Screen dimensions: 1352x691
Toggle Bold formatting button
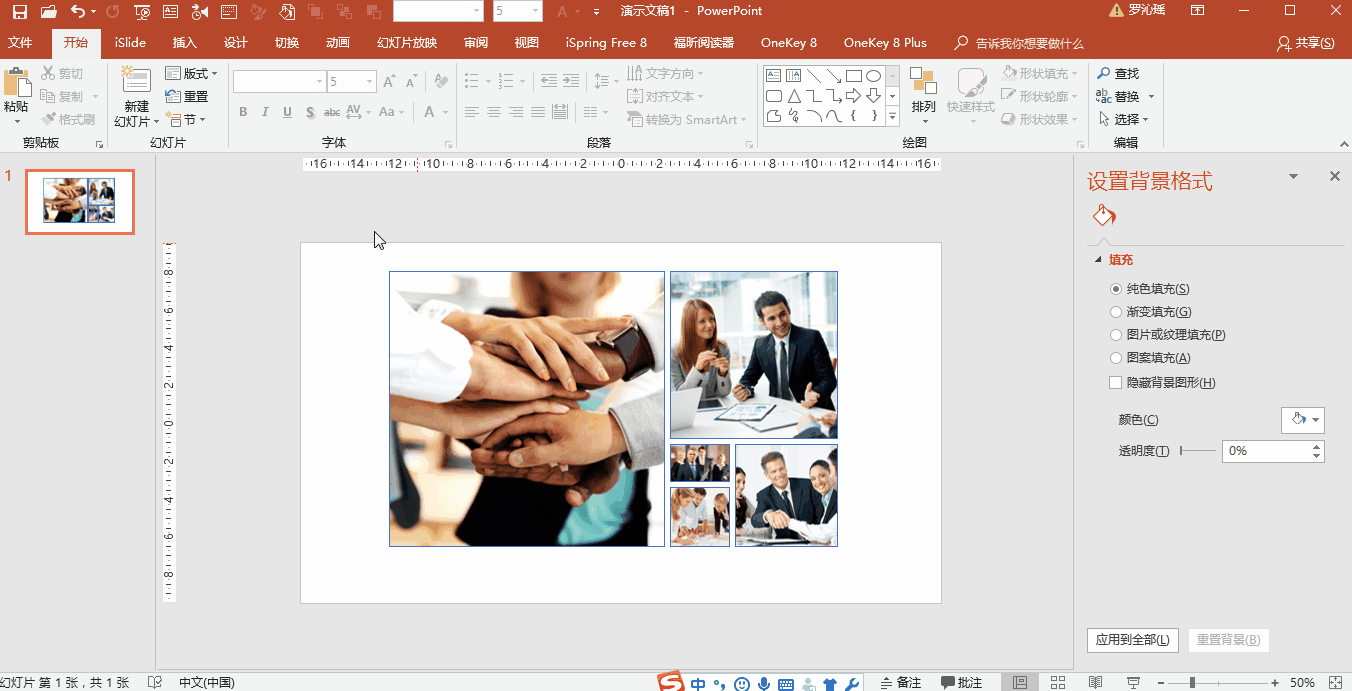(243, 112)
